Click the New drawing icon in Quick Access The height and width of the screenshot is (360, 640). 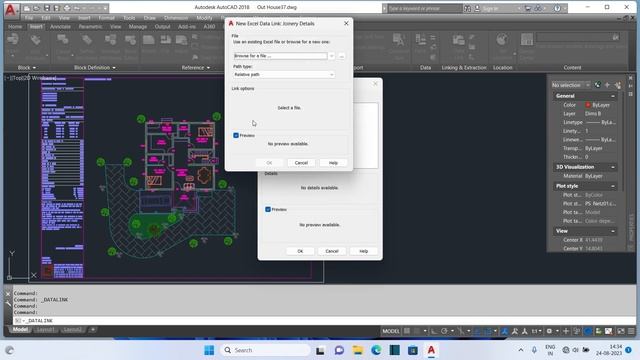(x=27, y=8)
